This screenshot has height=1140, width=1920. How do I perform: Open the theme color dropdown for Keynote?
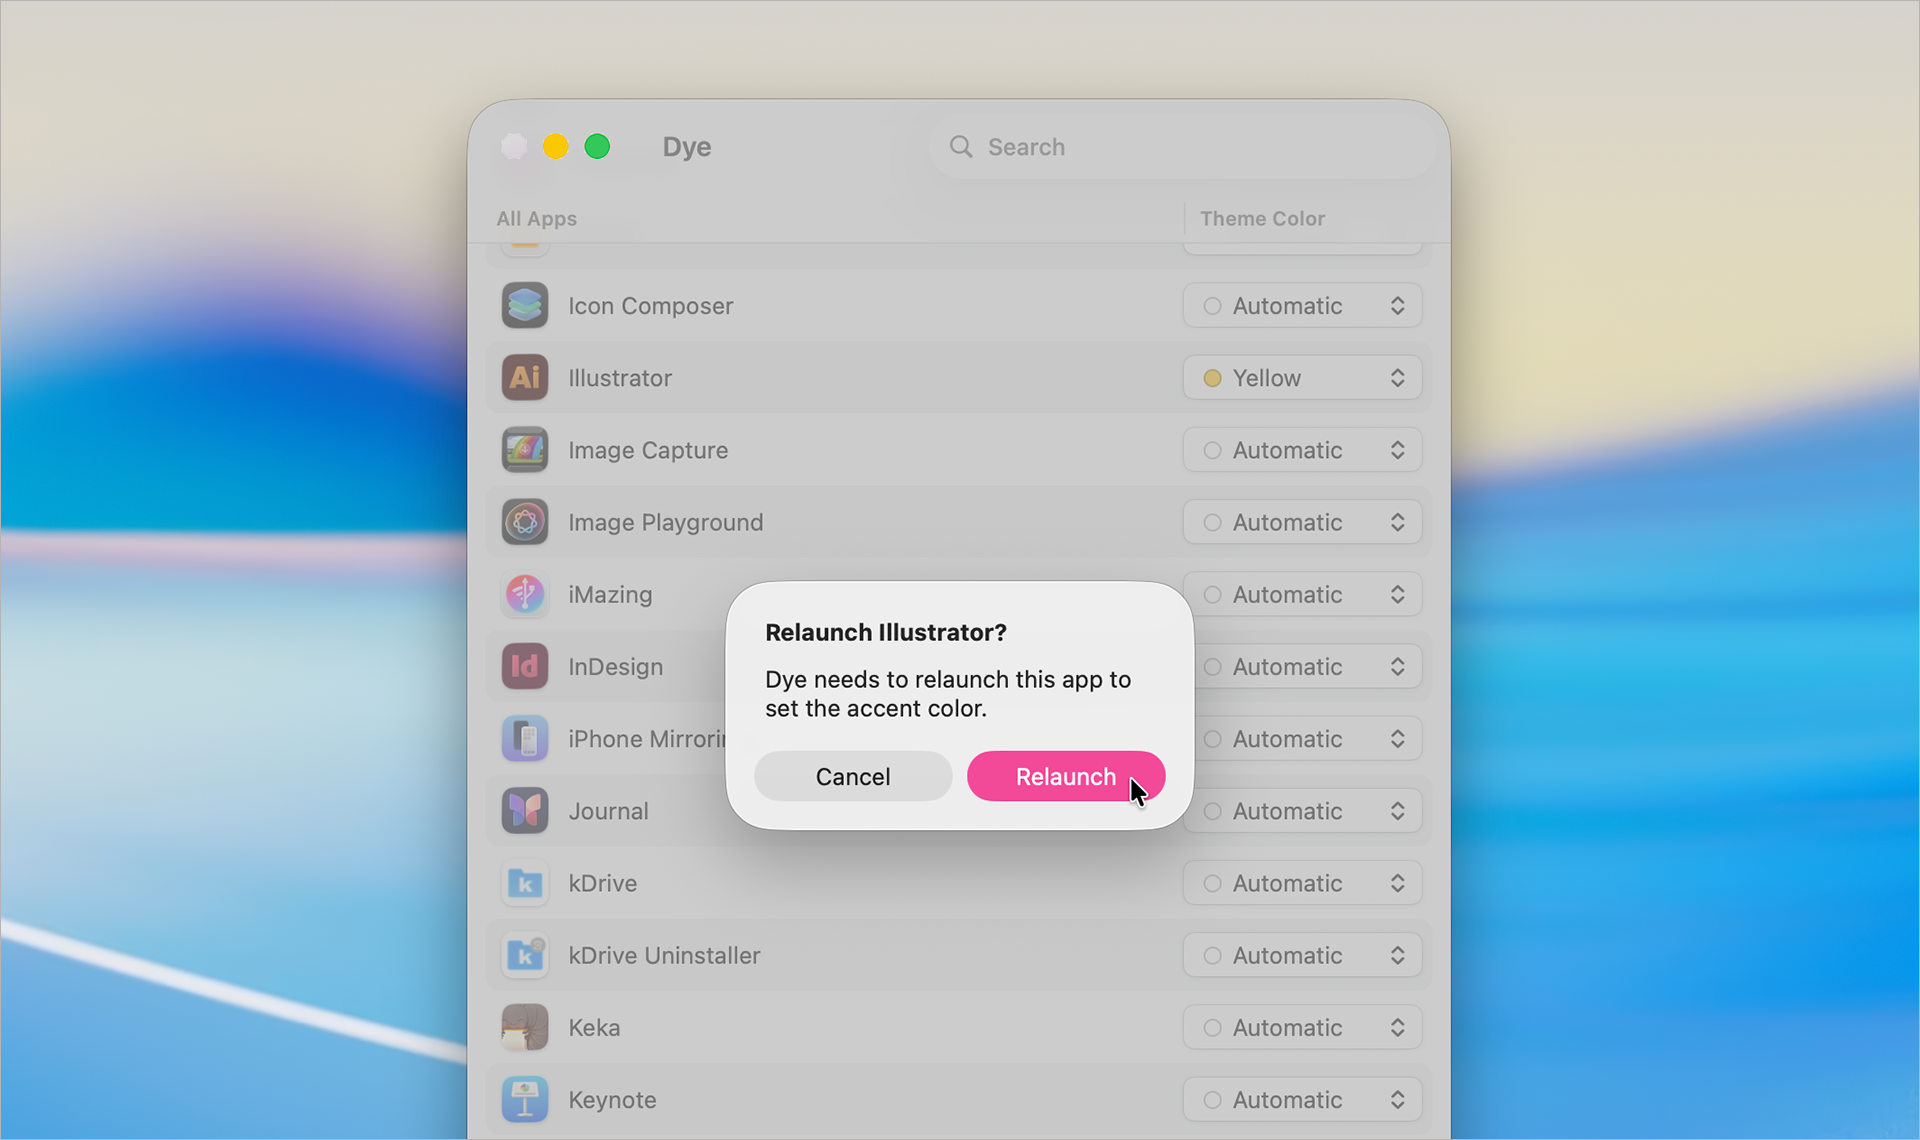tap(1302, 1099)
